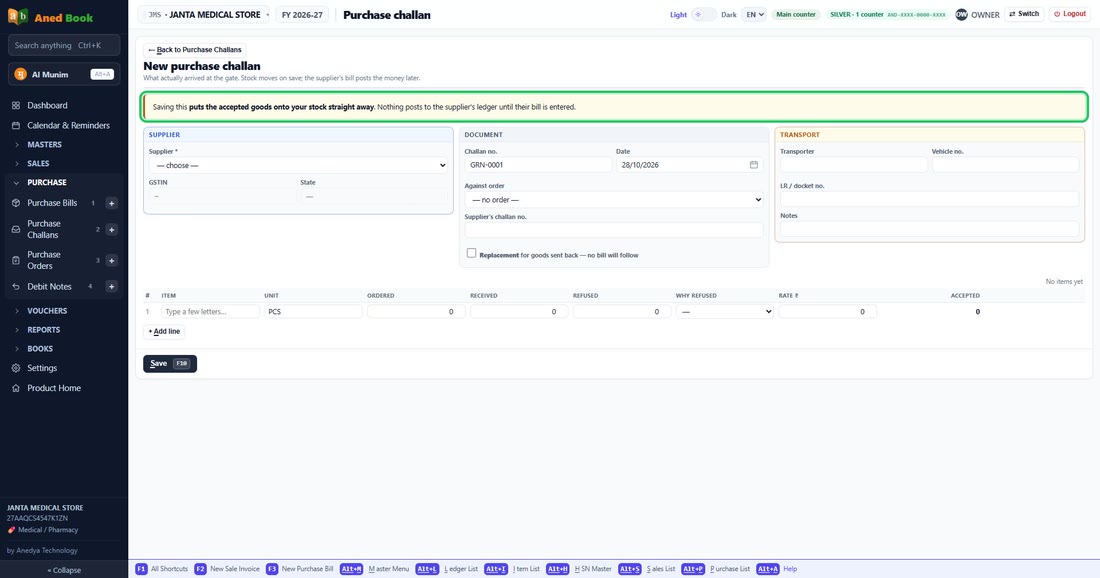This screenshot has width=1100, height=578.
Task: Collapse the PURCHASE sidebar section
Action: coord(46,182)
